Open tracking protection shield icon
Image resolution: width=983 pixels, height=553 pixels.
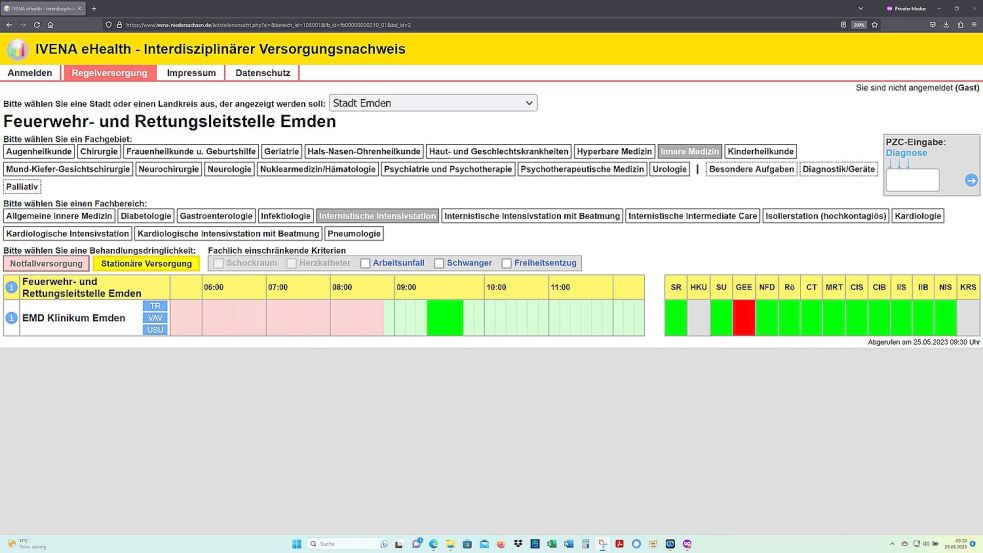pos(108,25)
